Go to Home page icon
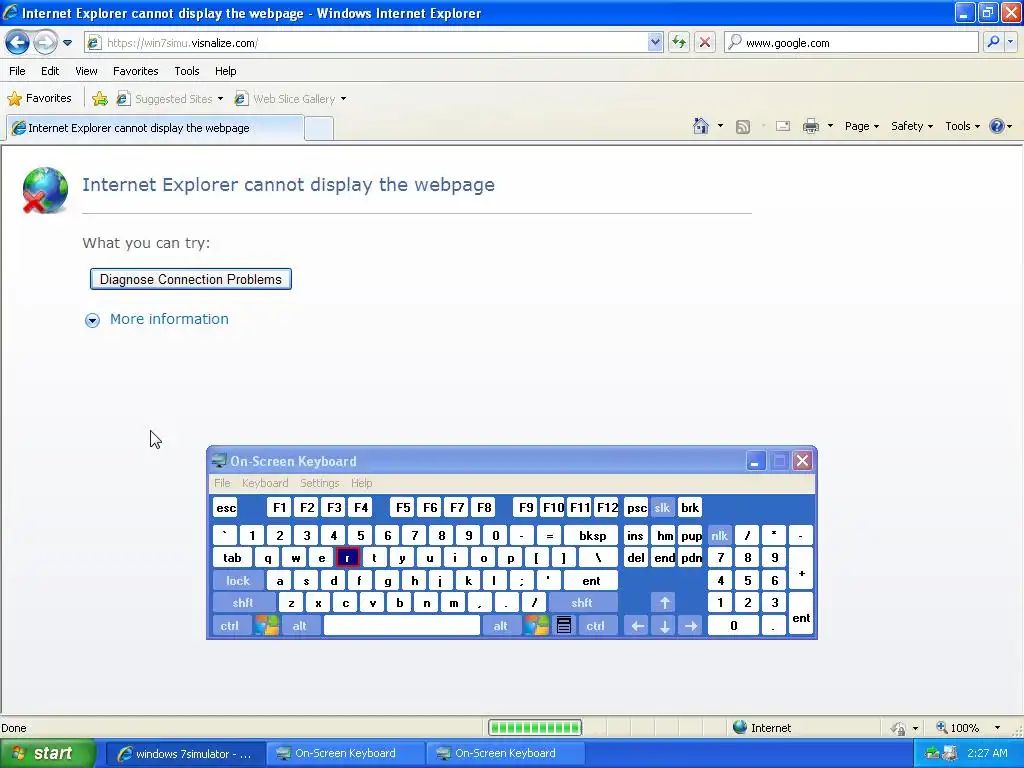The image size is (1024, 768). point(701,126)
